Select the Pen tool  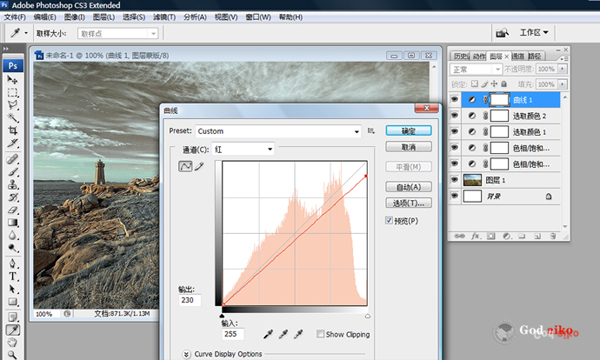[13, 264]
